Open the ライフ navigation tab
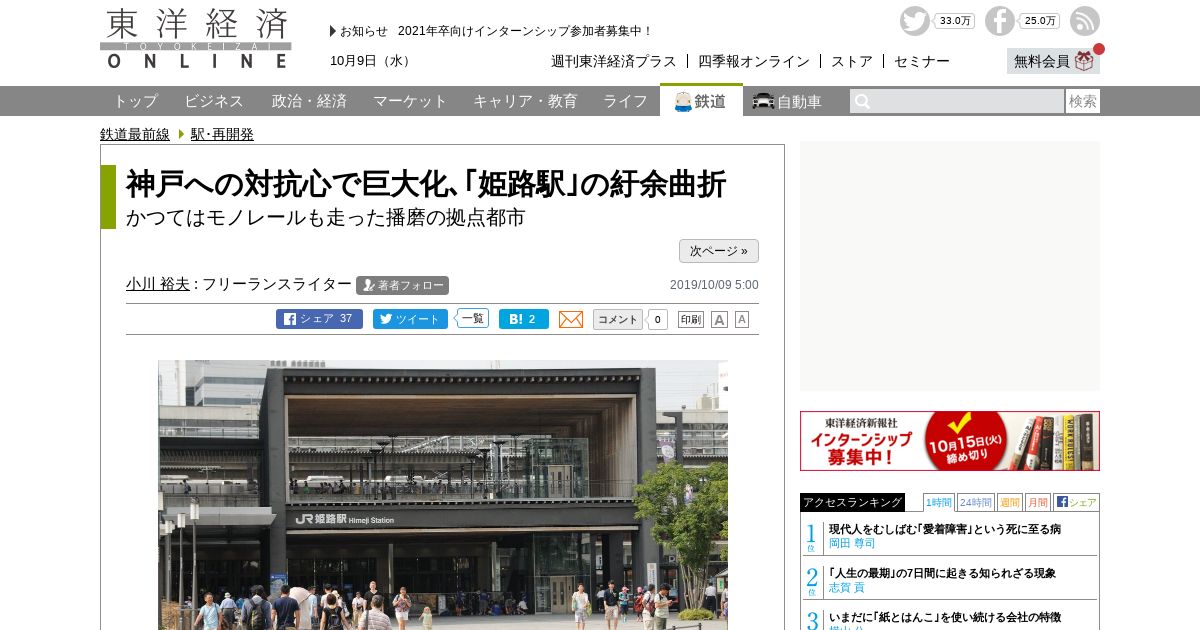Viewport: 1200px width, 630px height. [x=625, y=101]
